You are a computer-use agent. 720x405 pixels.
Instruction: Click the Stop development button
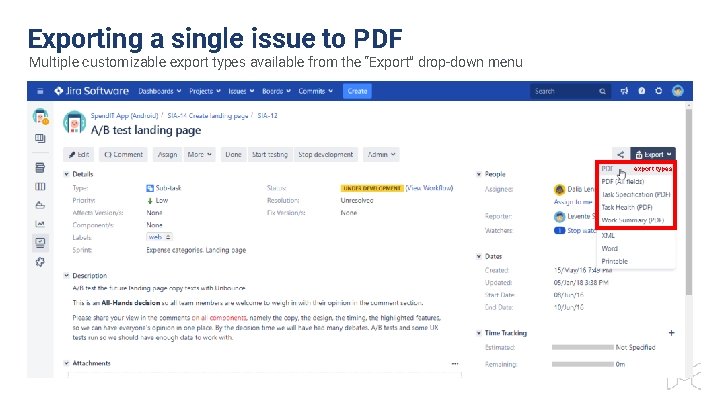326,154
